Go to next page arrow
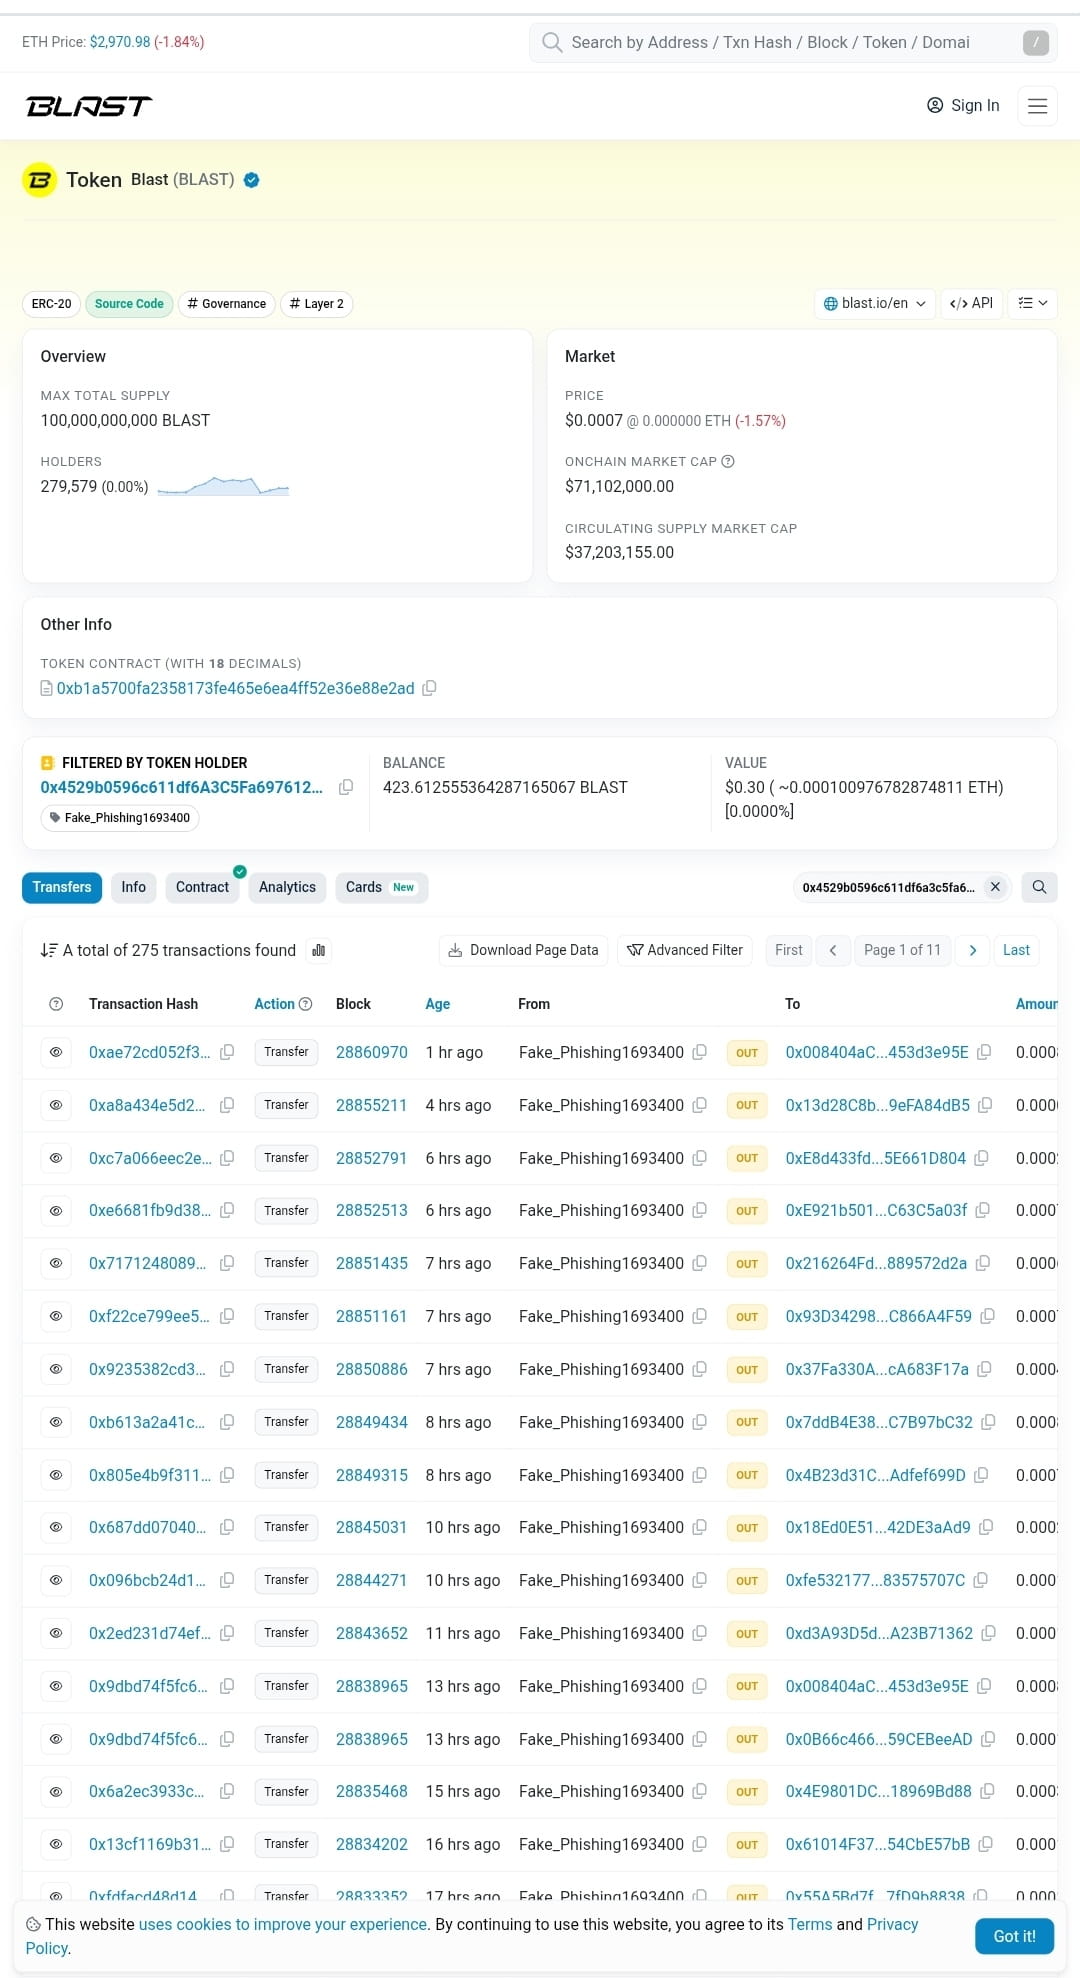 point(972,950)
